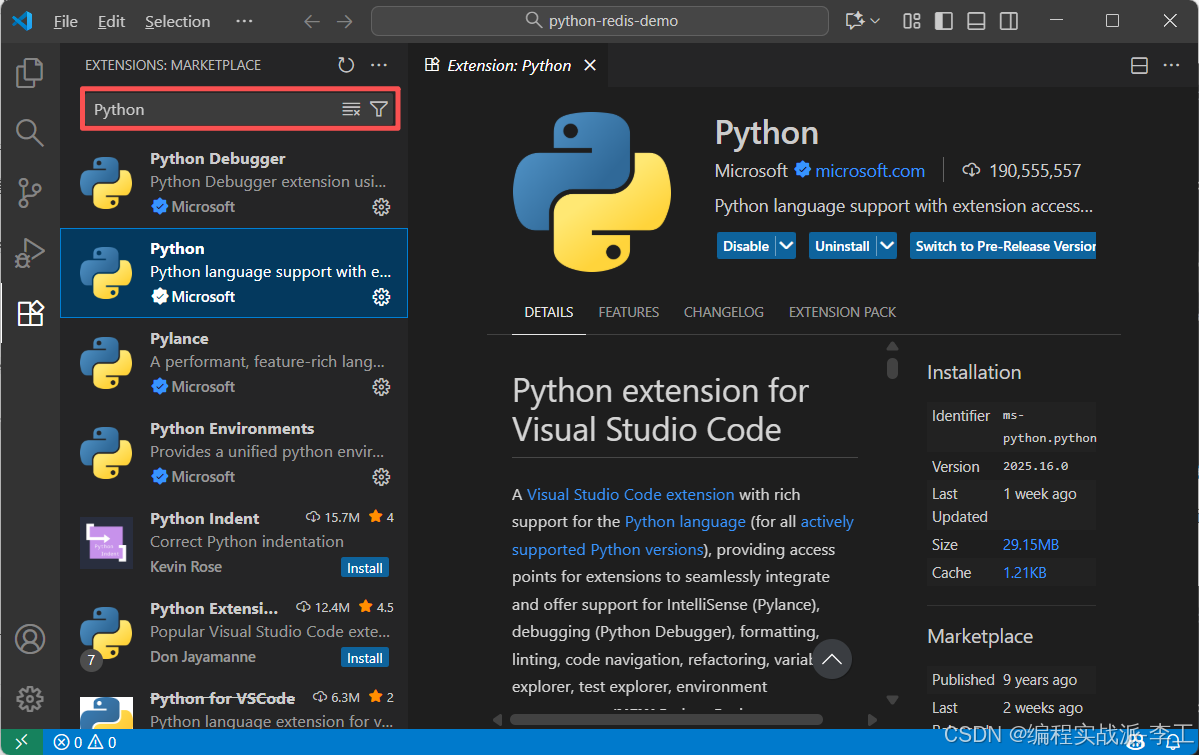This screenshot has height=755, width=1199.
Task: Open the Explorer view in activity bar
Action: [30, 72]
